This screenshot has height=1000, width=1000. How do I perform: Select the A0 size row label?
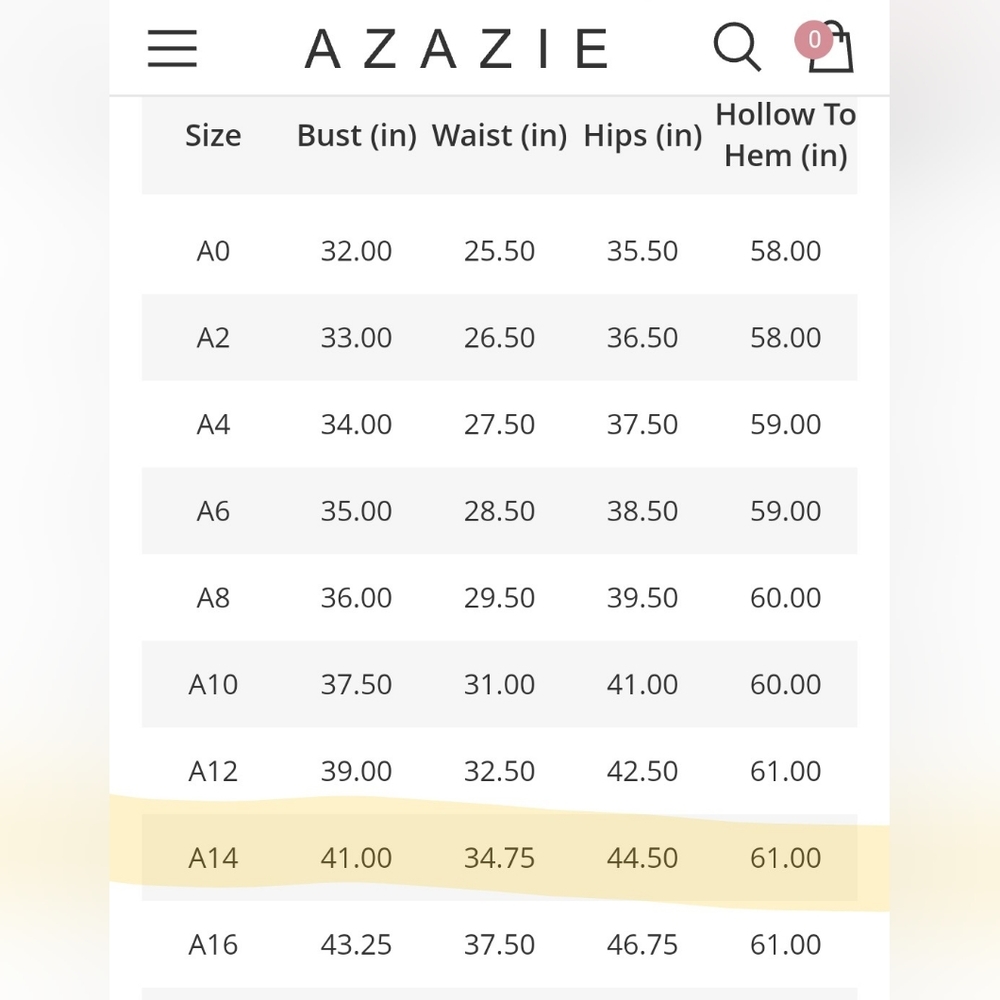pos(213,251)
